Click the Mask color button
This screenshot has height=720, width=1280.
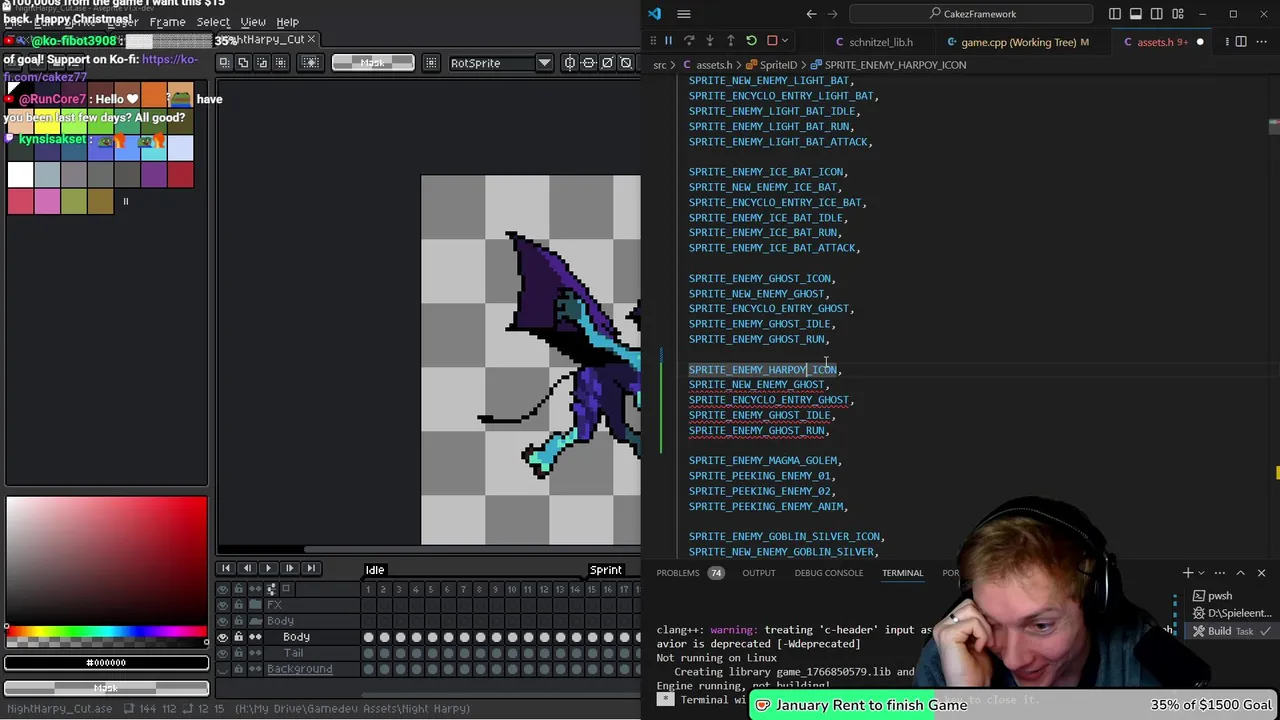372,63
